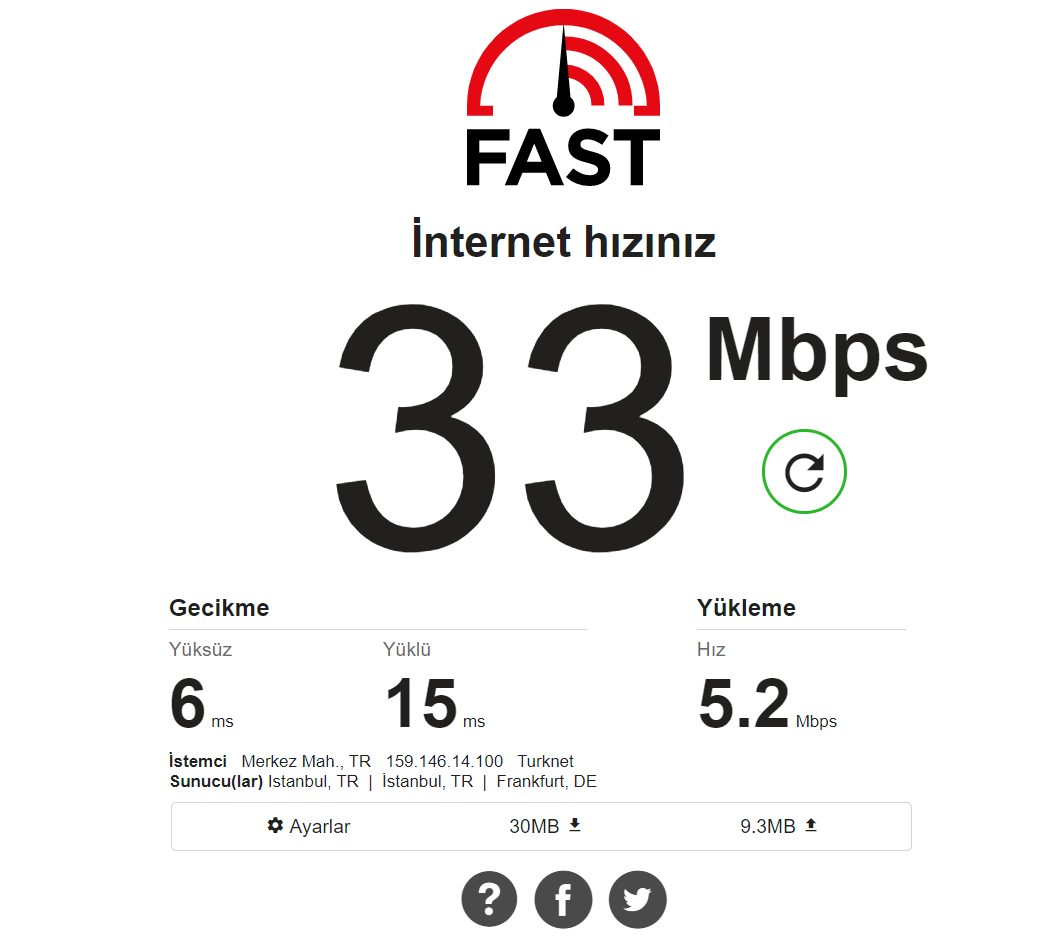Viewport: 1052px width, 942px height.
Task: Click the 6 ms unloaded latency value
Action: click(201, 703)
